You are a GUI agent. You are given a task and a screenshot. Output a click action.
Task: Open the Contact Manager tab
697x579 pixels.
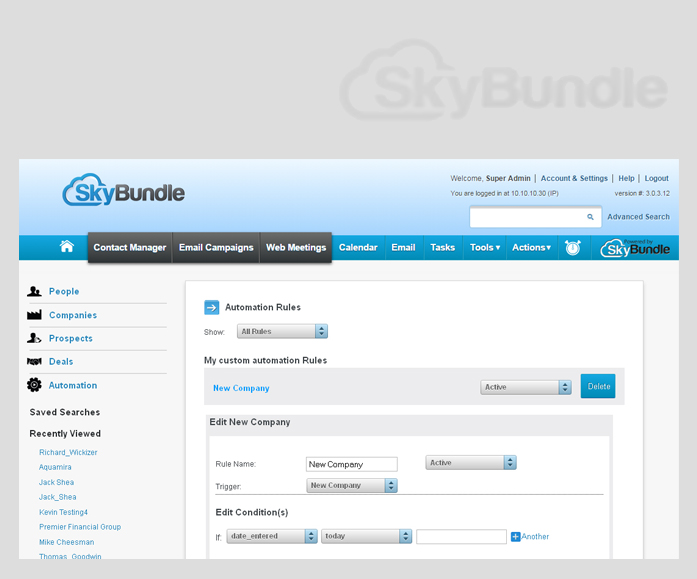click(129, 248)
